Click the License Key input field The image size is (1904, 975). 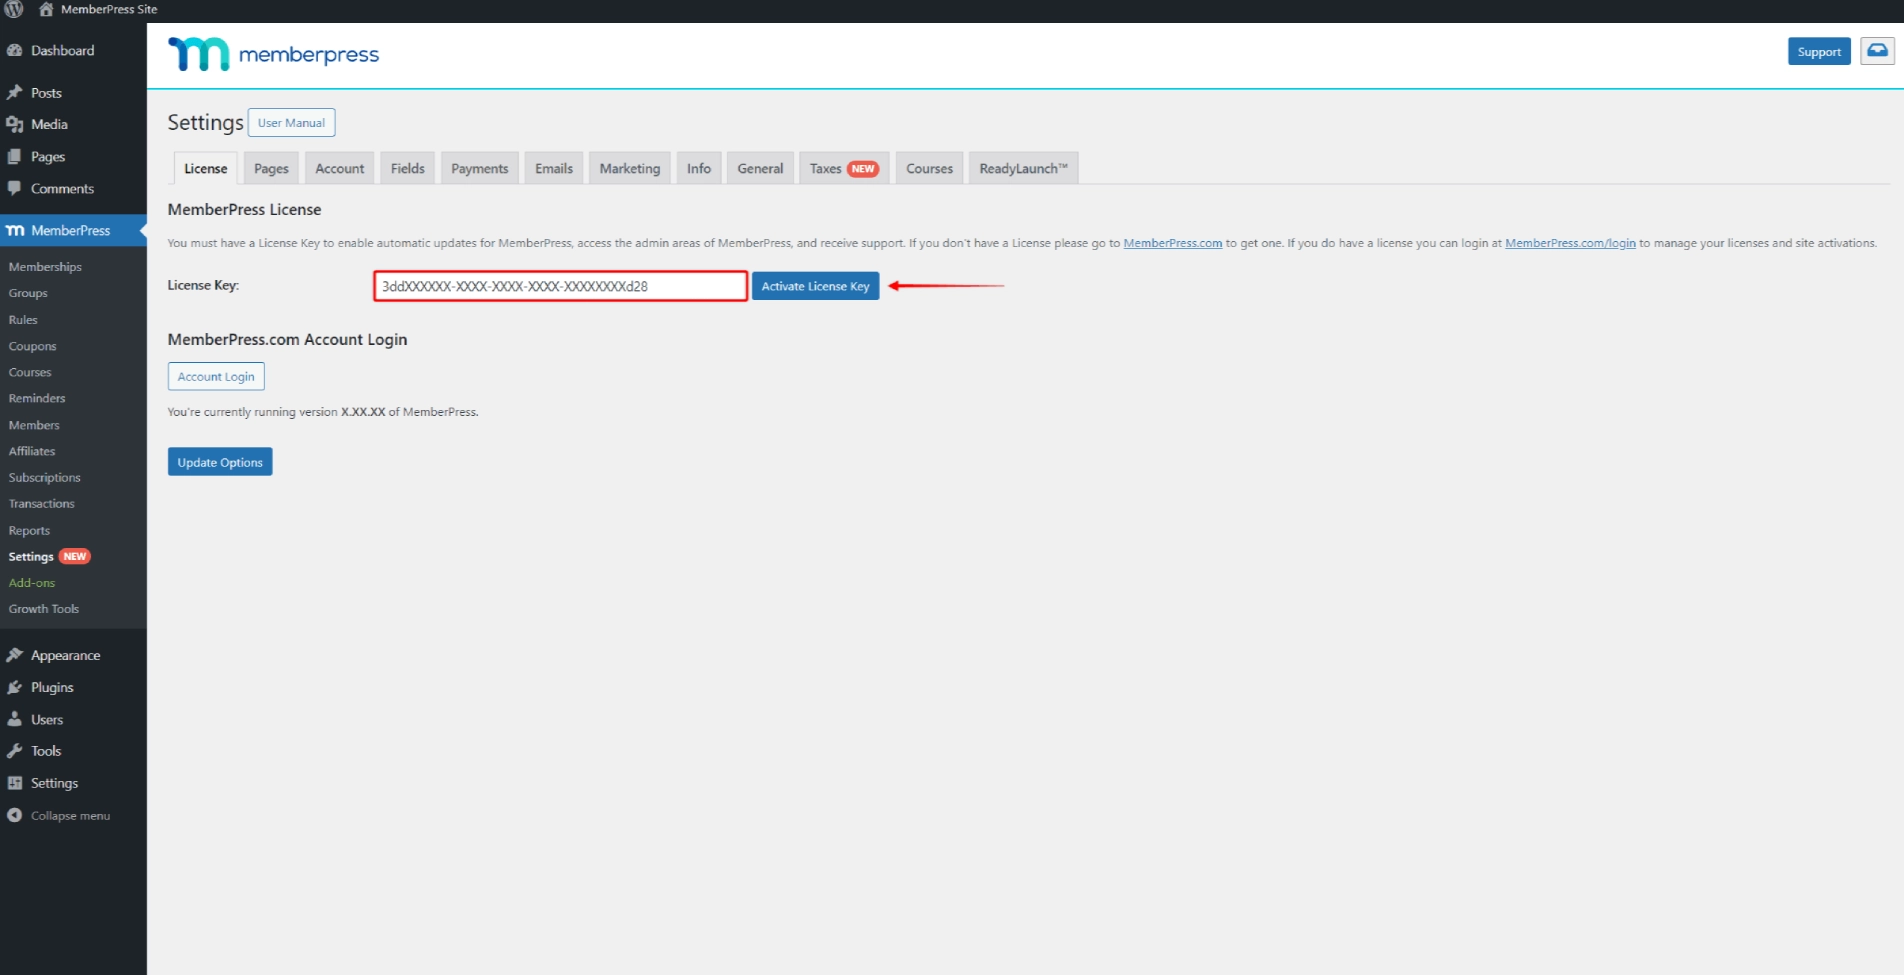coord(560,286)
